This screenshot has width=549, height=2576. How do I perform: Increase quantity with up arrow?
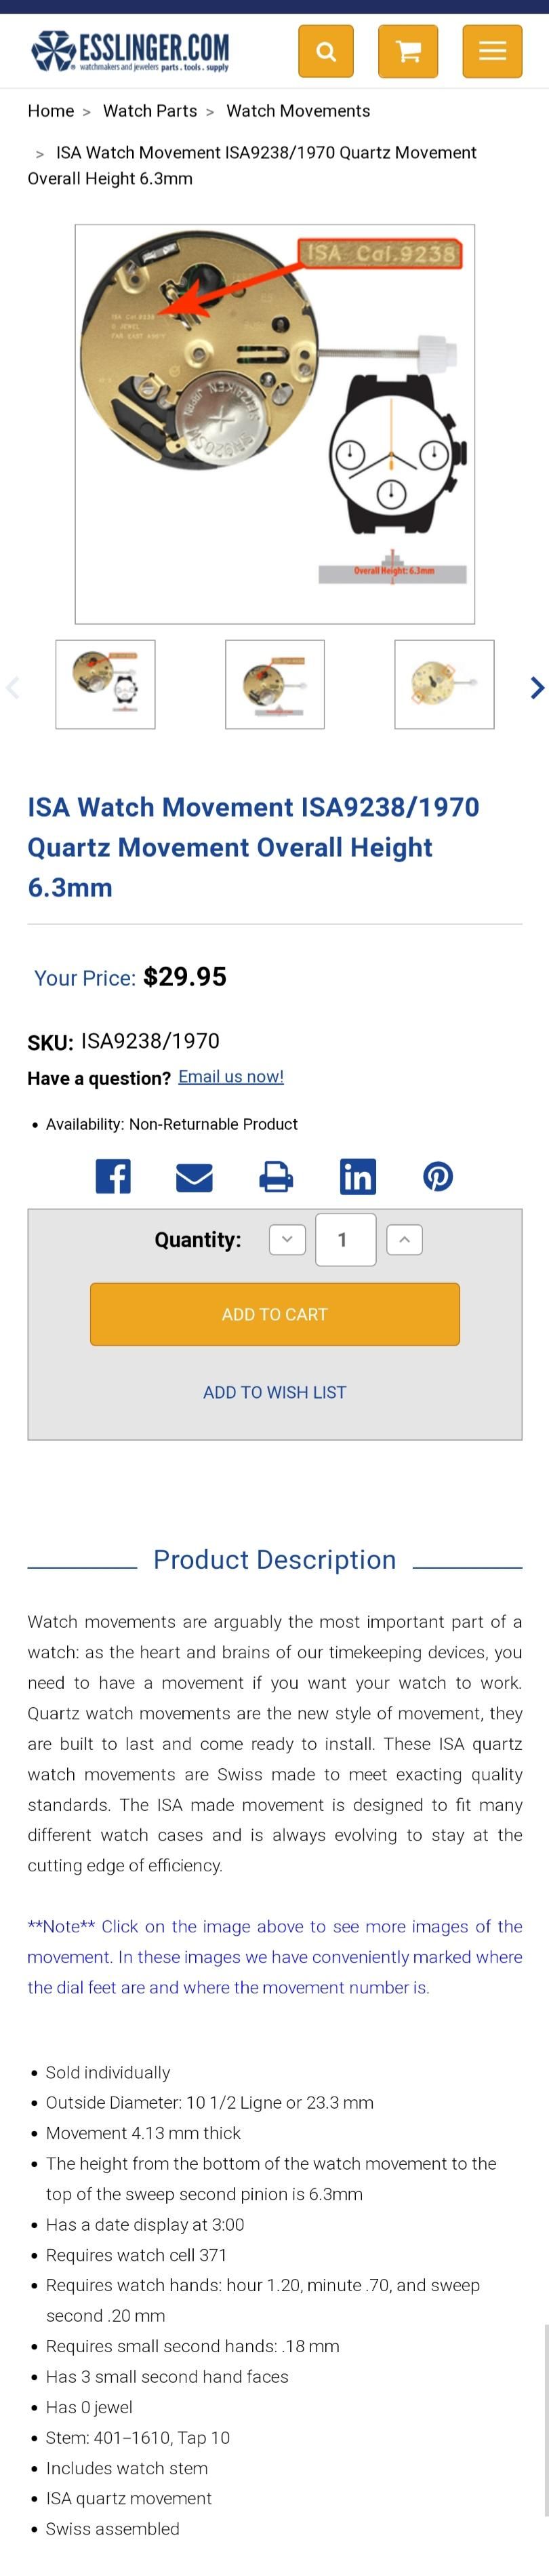click(404, 1240)
